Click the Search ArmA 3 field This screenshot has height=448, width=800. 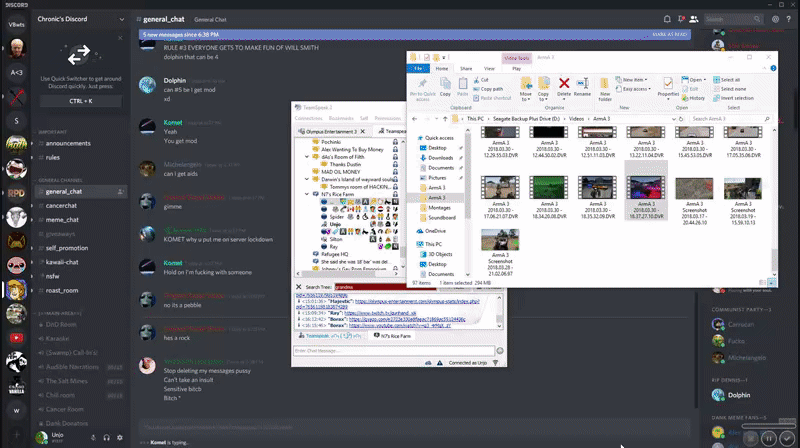(x=730, y=119)
